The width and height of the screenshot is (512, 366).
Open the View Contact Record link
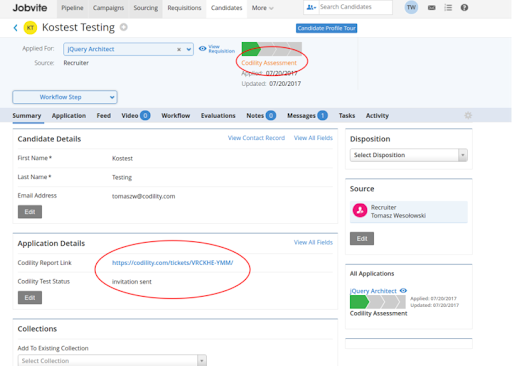(x=256, y=138)
